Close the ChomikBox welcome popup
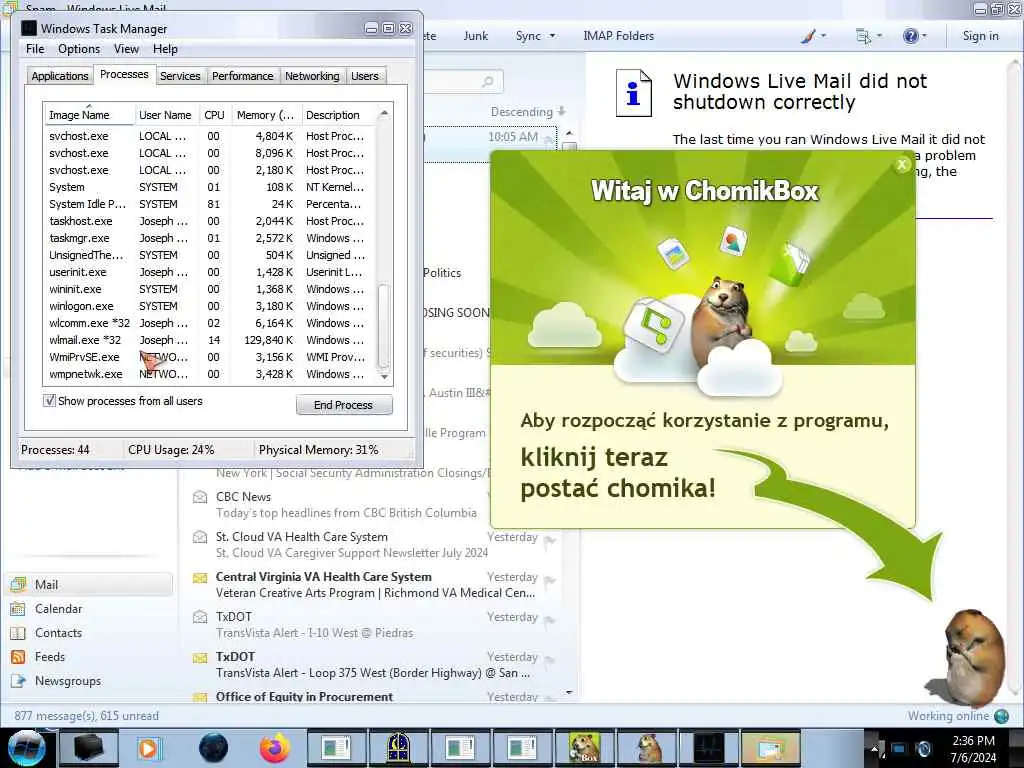The width and height of the screenshot is (1024, 768). point(902,165)
